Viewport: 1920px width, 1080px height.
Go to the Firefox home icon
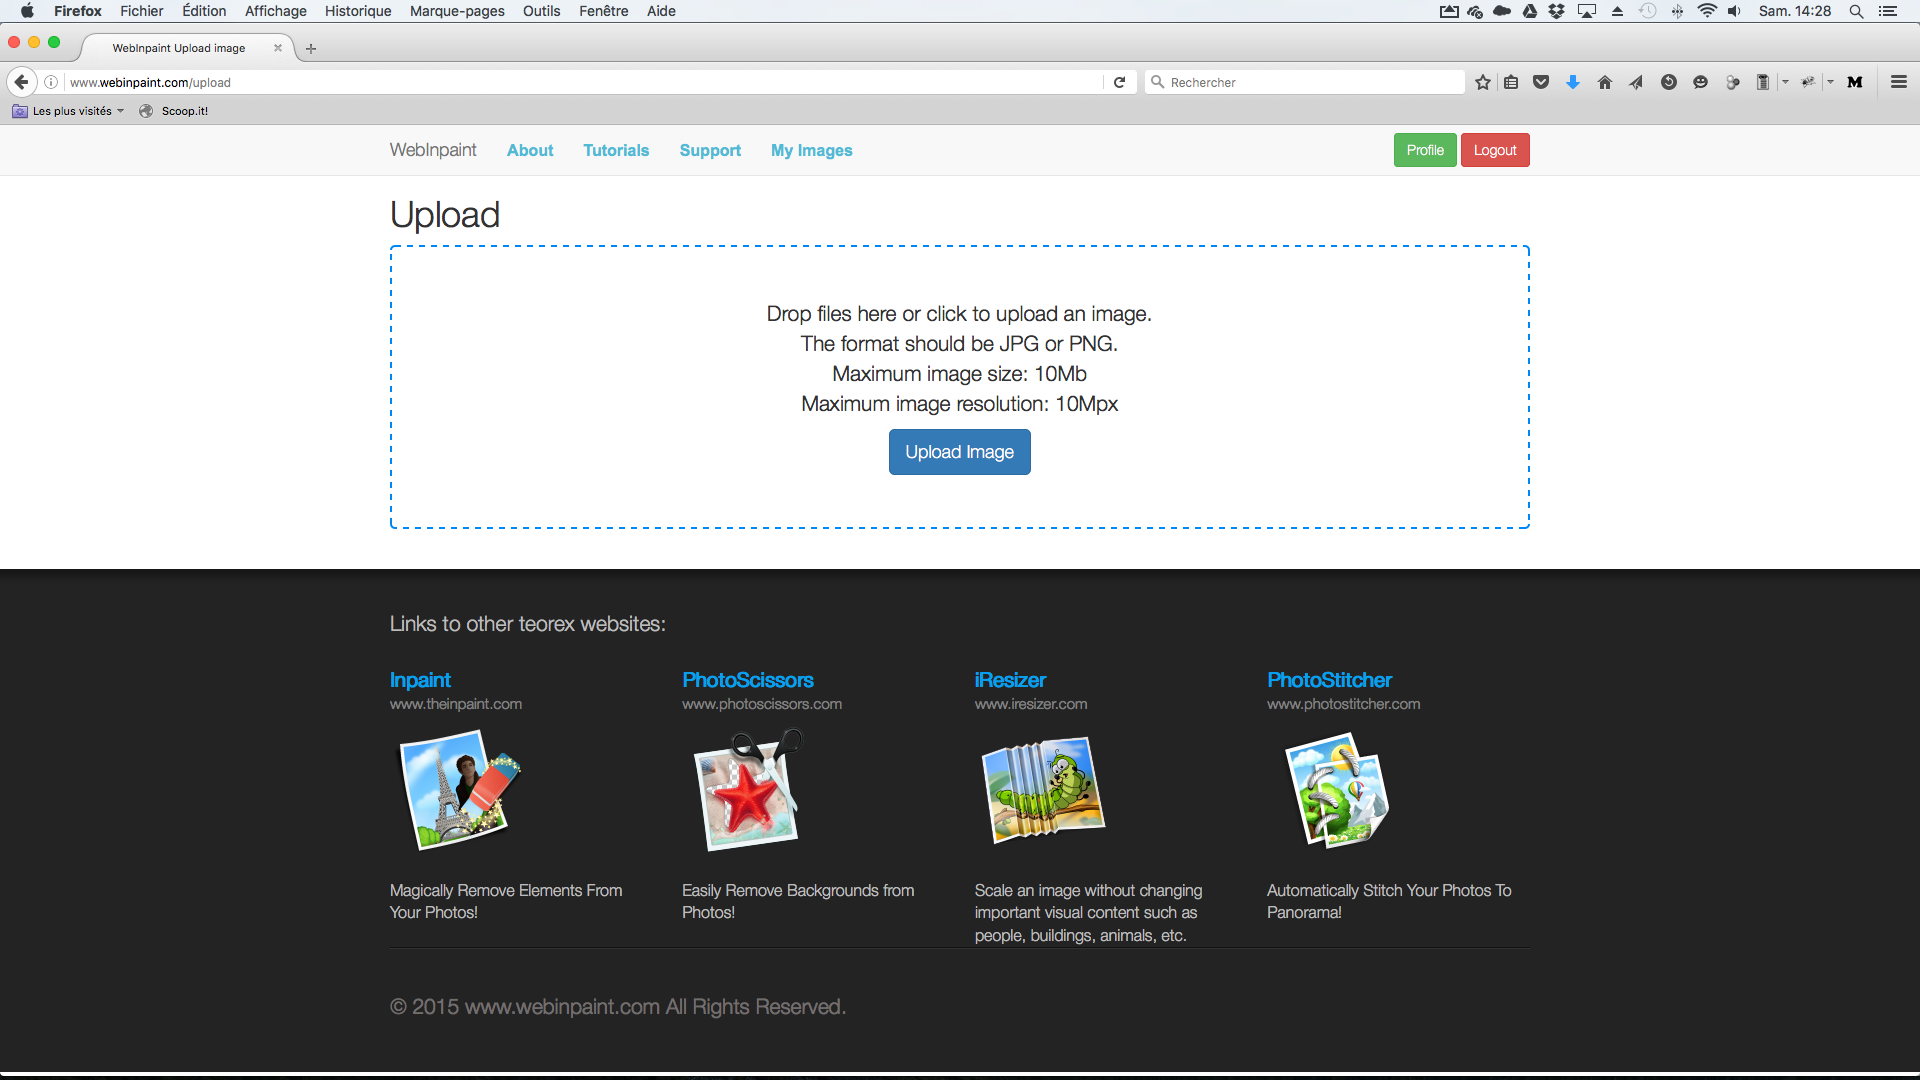click(1605, 82)
